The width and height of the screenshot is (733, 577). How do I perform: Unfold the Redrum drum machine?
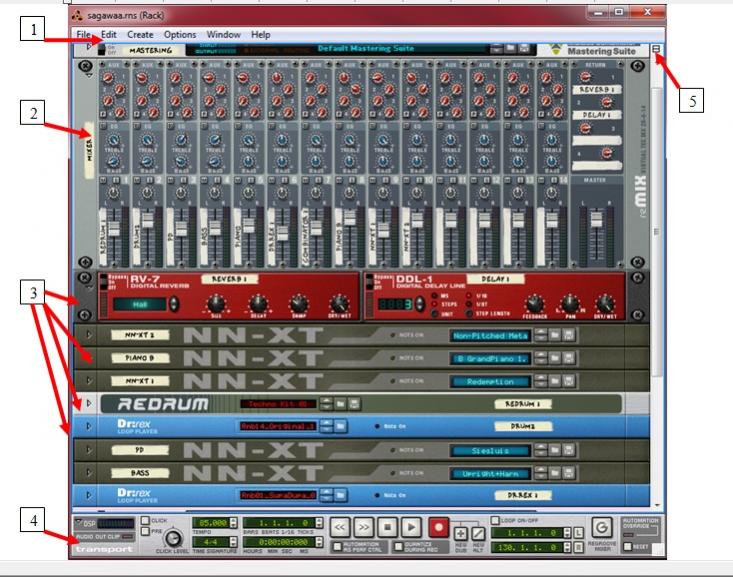pos(89,403)
